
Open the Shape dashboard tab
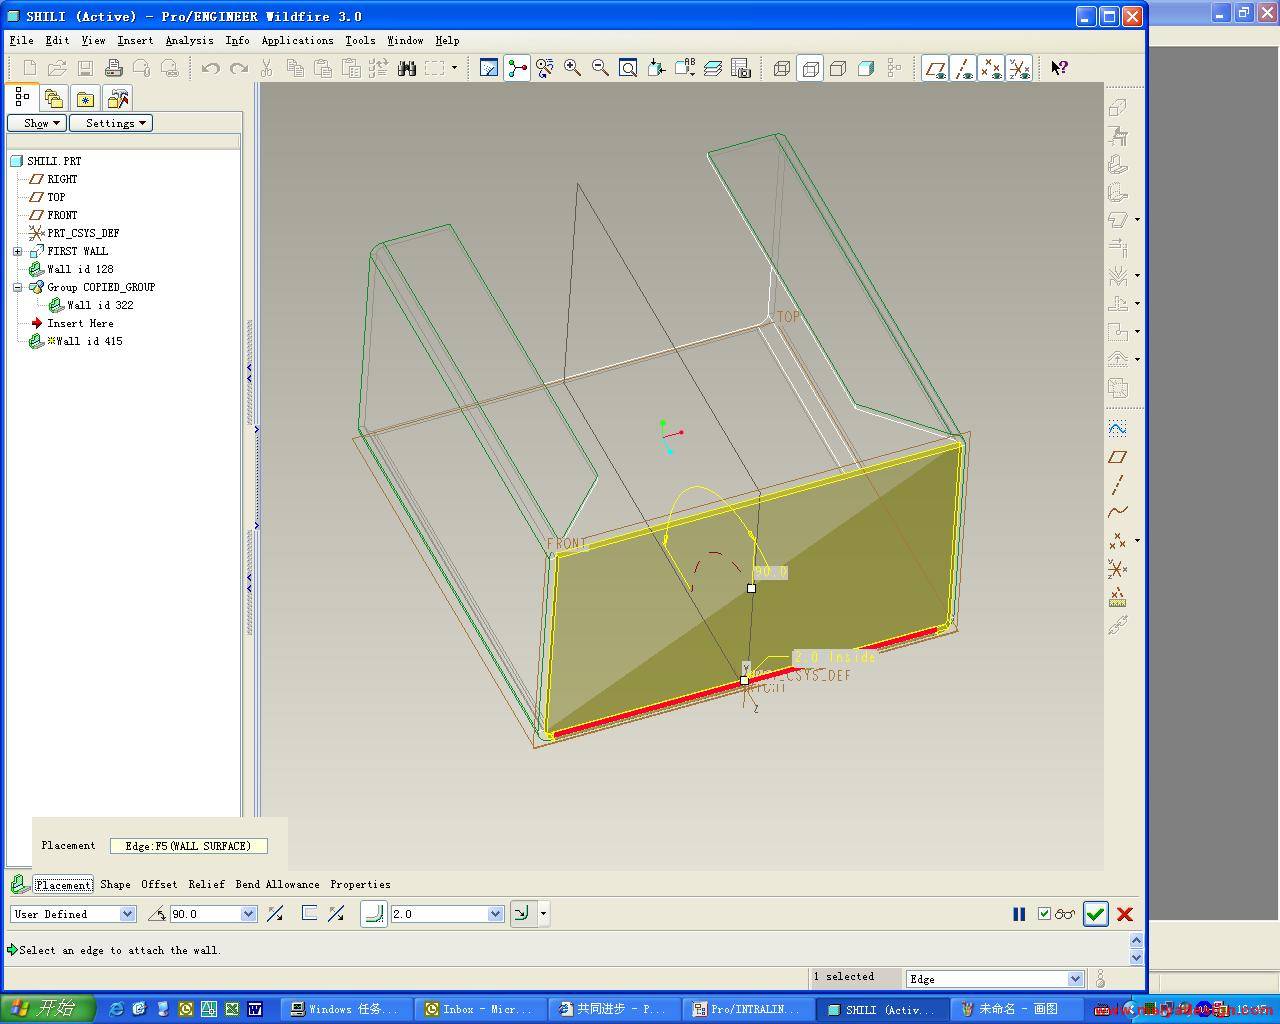(x=115, y=884)
